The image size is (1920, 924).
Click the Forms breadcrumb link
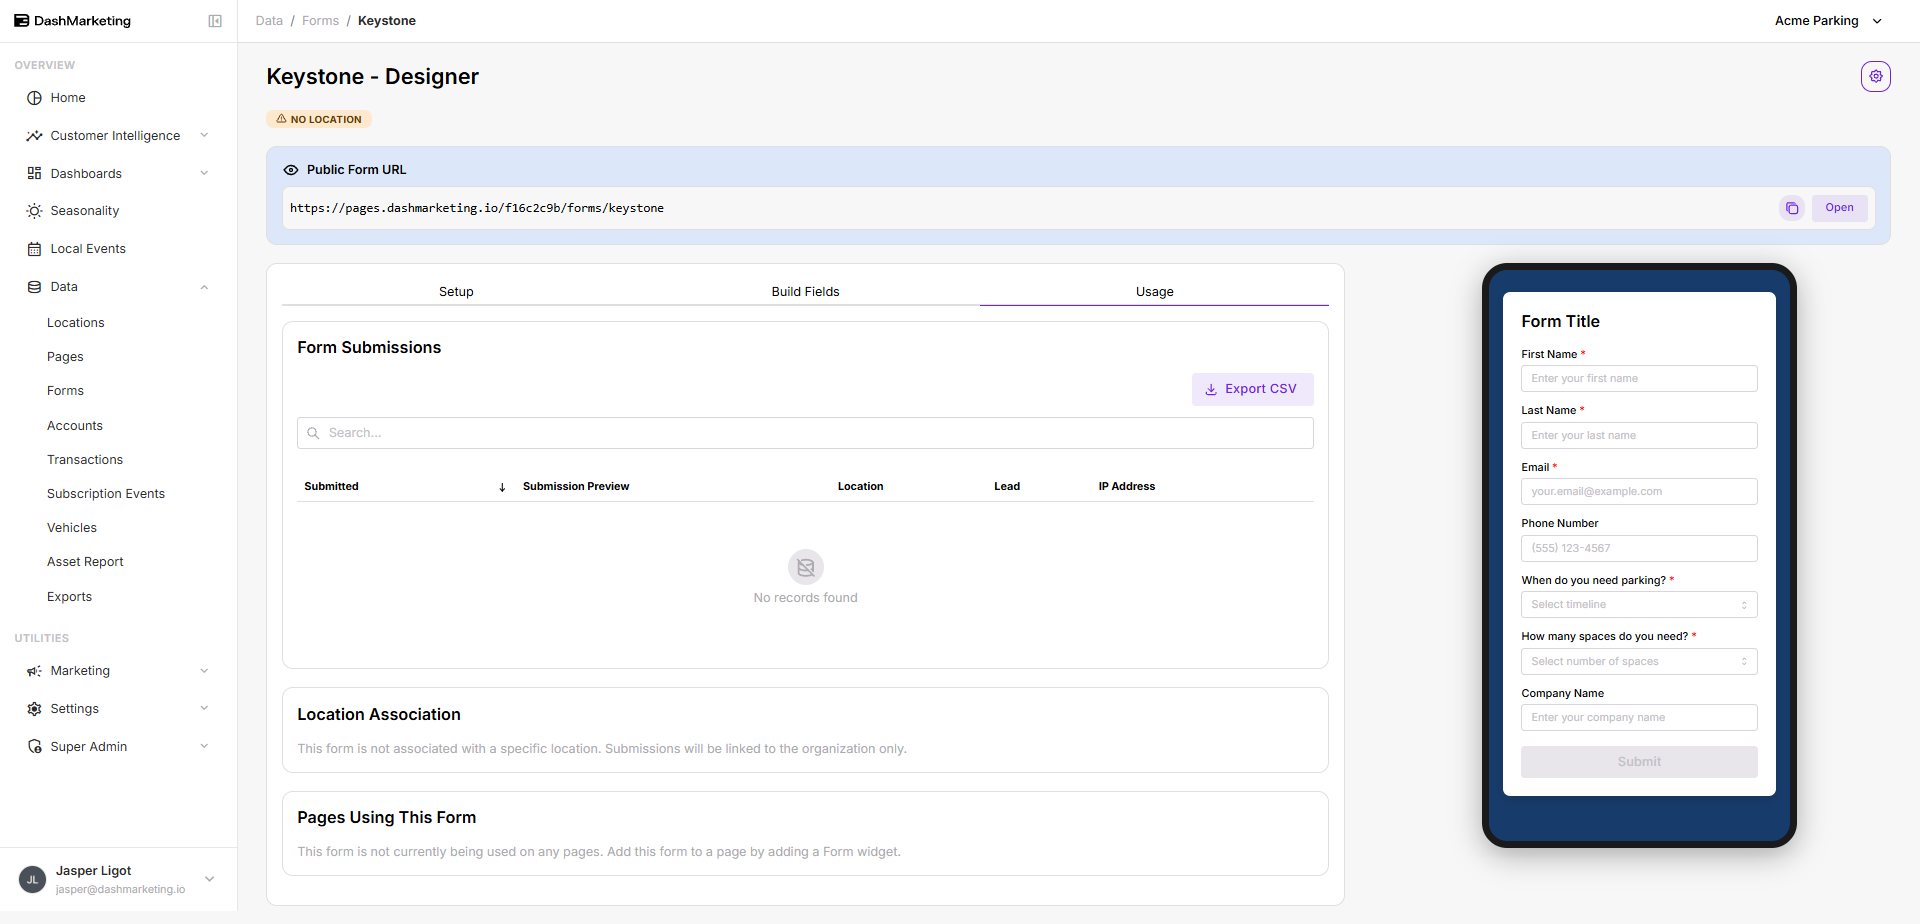pyautogui.click(x=320, y=21)
